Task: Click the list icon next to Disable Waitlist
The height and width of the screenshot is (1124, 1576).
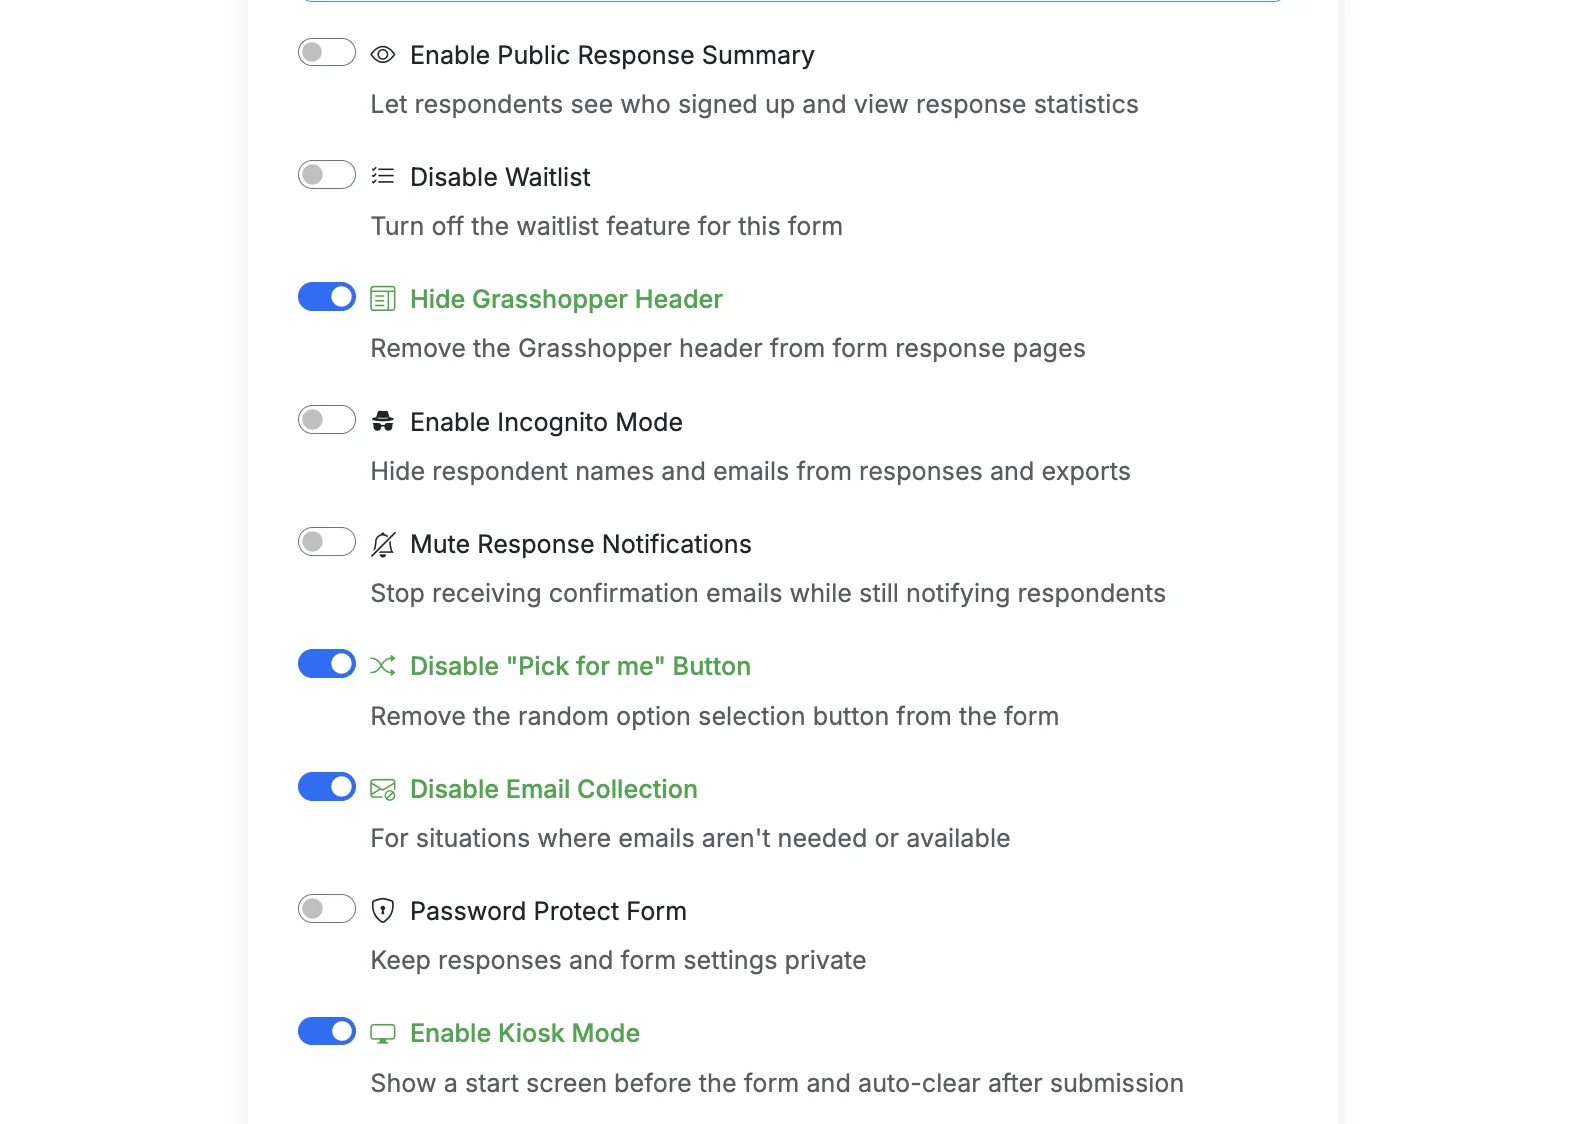Action: [x=383, y=177]
